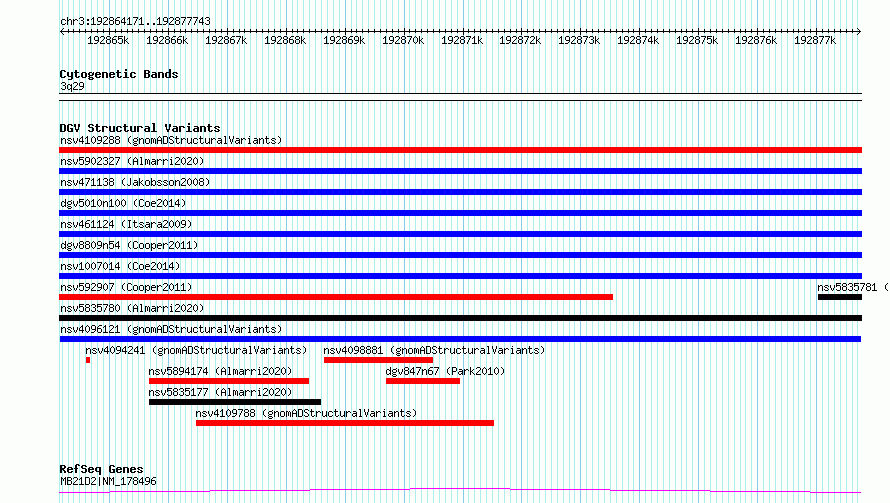This screenshot has height=503, width=890.
Task: Click the 192875k ruler tick label
Action: 697,40
